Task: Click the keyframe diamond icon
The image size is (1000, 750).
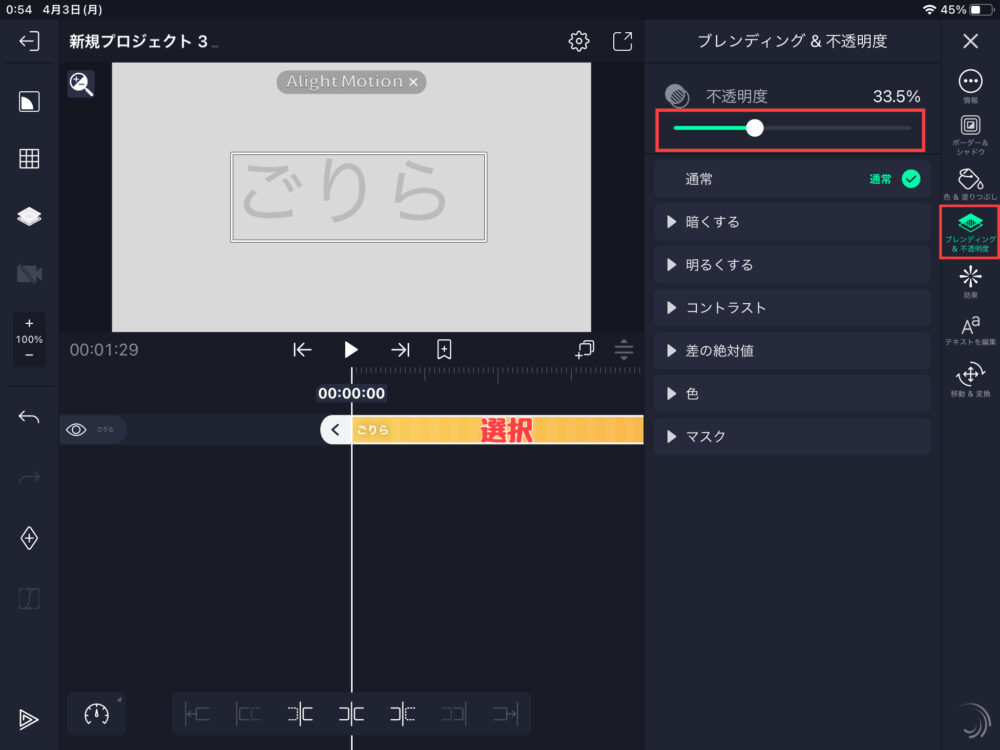Action: click(x=28, y=537)
